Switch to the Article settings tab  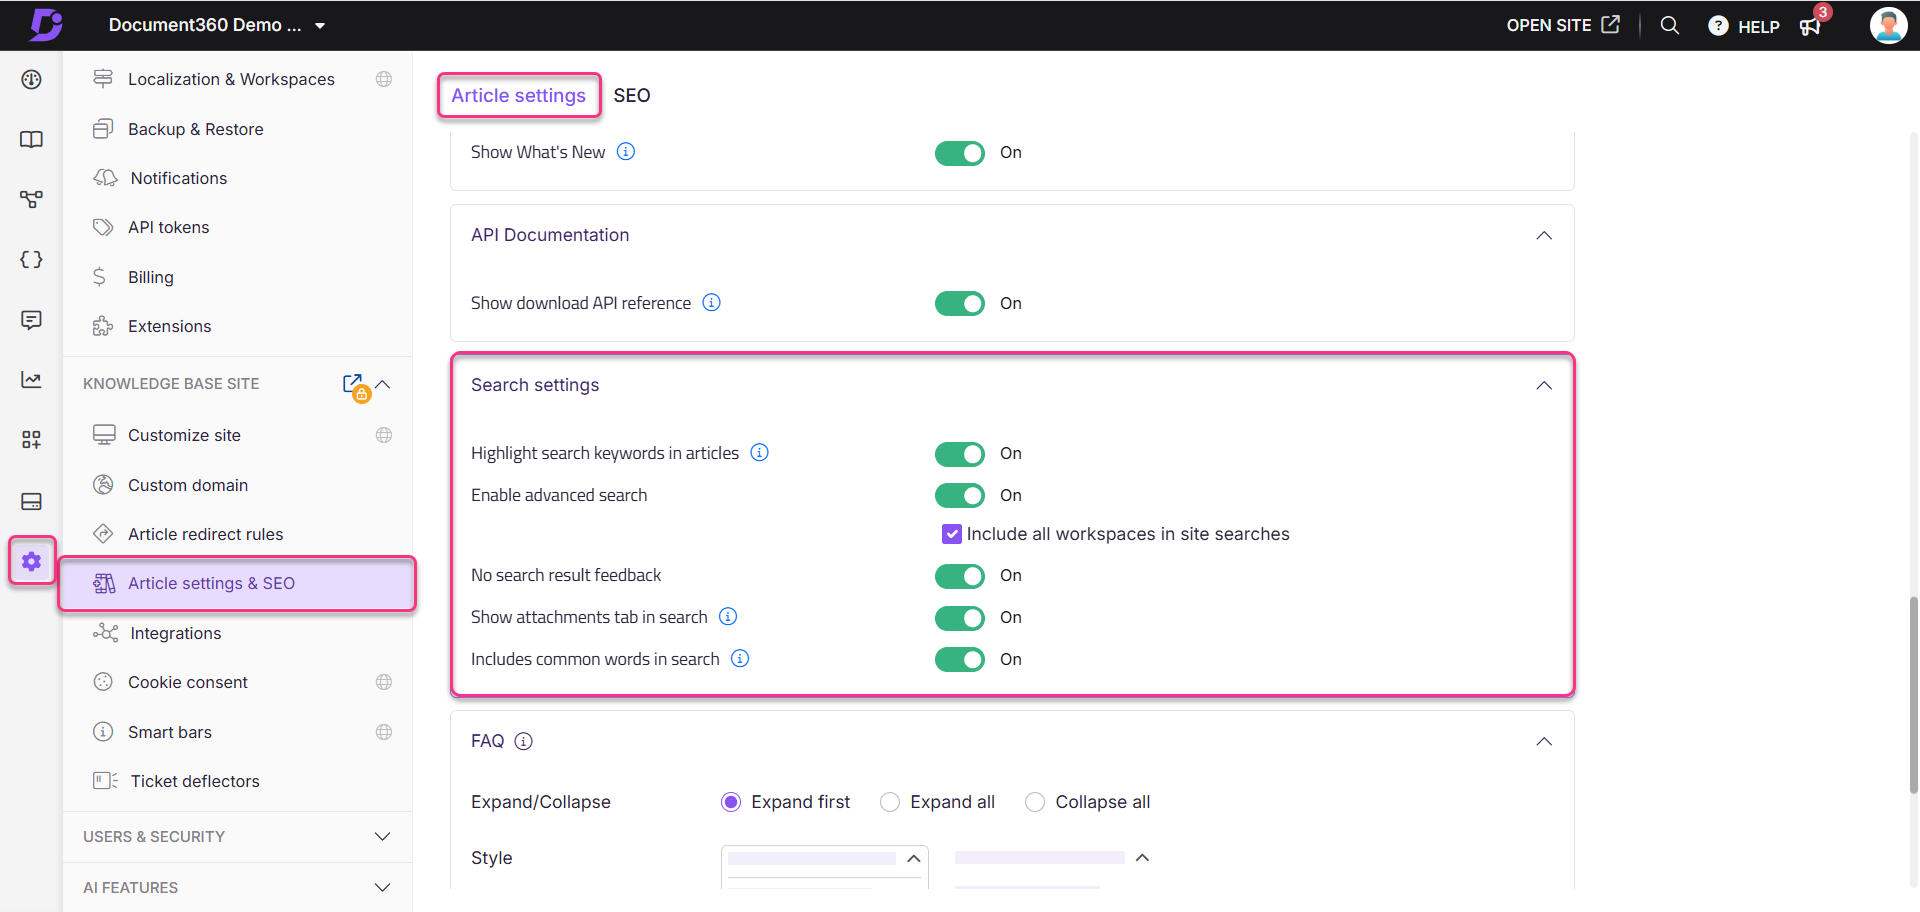coord(519,95)
